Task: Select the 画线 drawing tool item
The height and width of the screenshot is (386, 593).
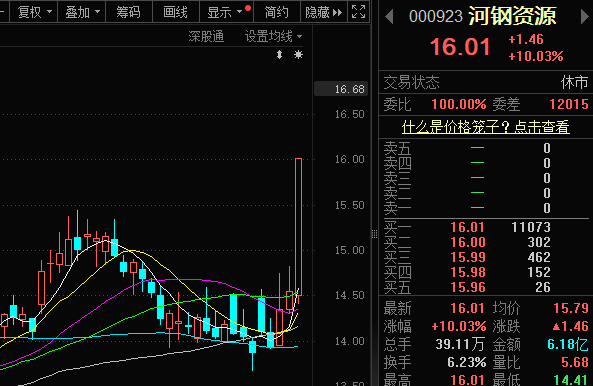Action: click(x=175, y=12)
